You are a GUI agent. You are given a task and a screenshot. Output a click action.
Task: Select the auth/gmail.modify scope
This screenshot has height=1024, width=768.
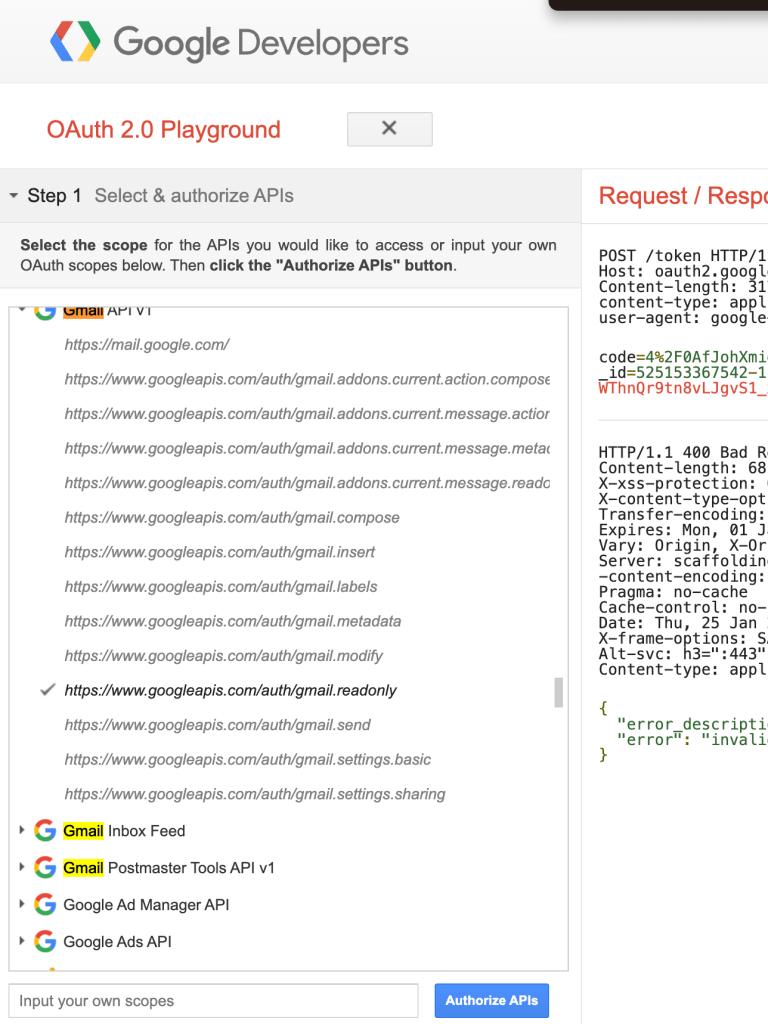pos(223,656)
